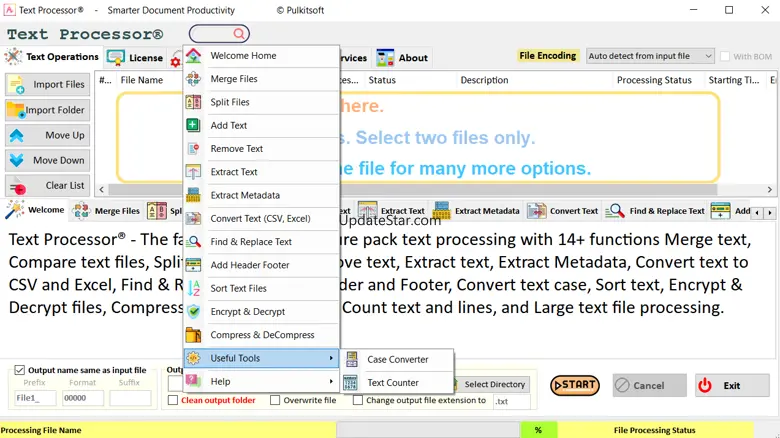This screenshot has height=438, width=780.
Task: Click the Welcome Home house icon
Action: (194, 56)
